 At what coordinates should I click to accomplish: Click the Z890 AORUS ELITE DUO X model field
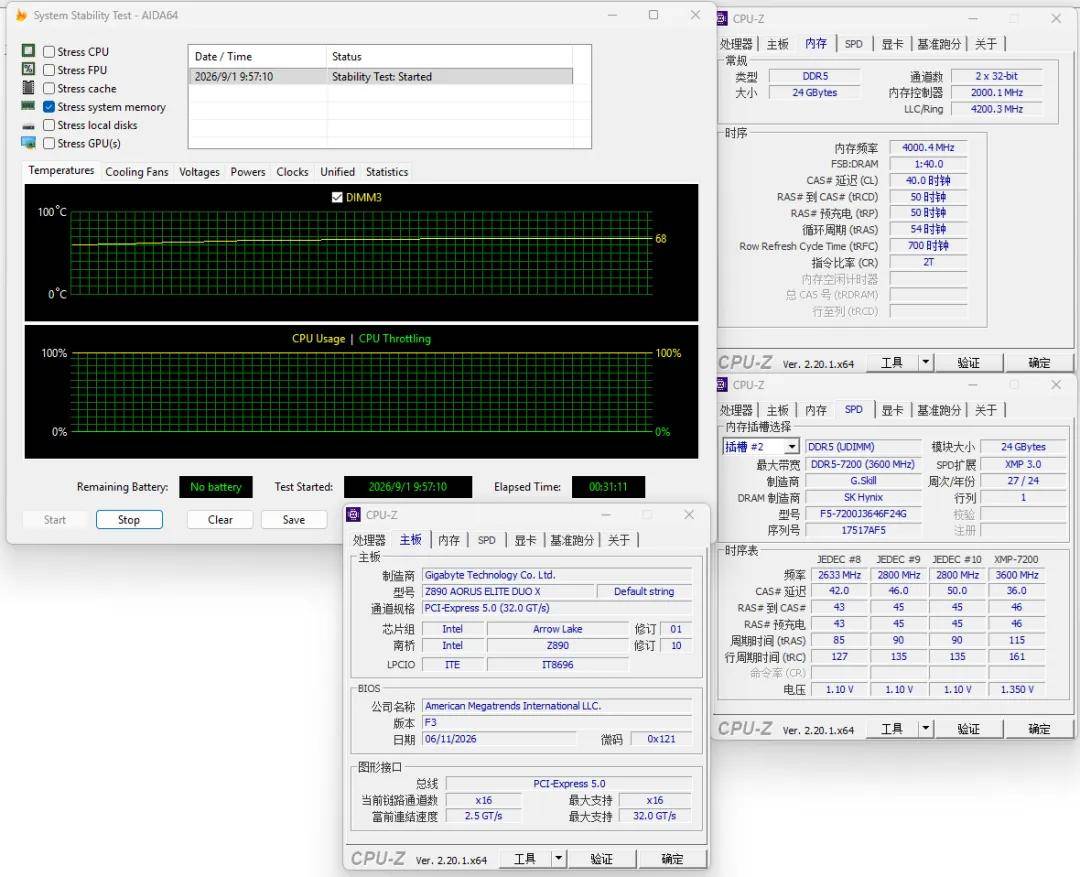point(508,591)
